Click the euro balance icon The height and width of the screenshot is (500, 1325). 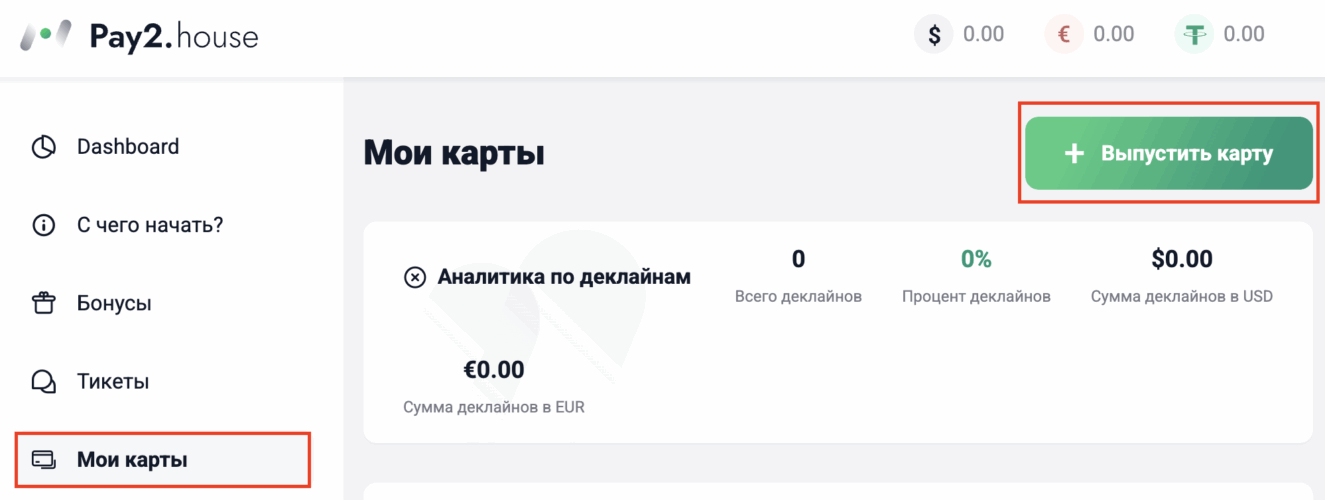point(1064,35)
